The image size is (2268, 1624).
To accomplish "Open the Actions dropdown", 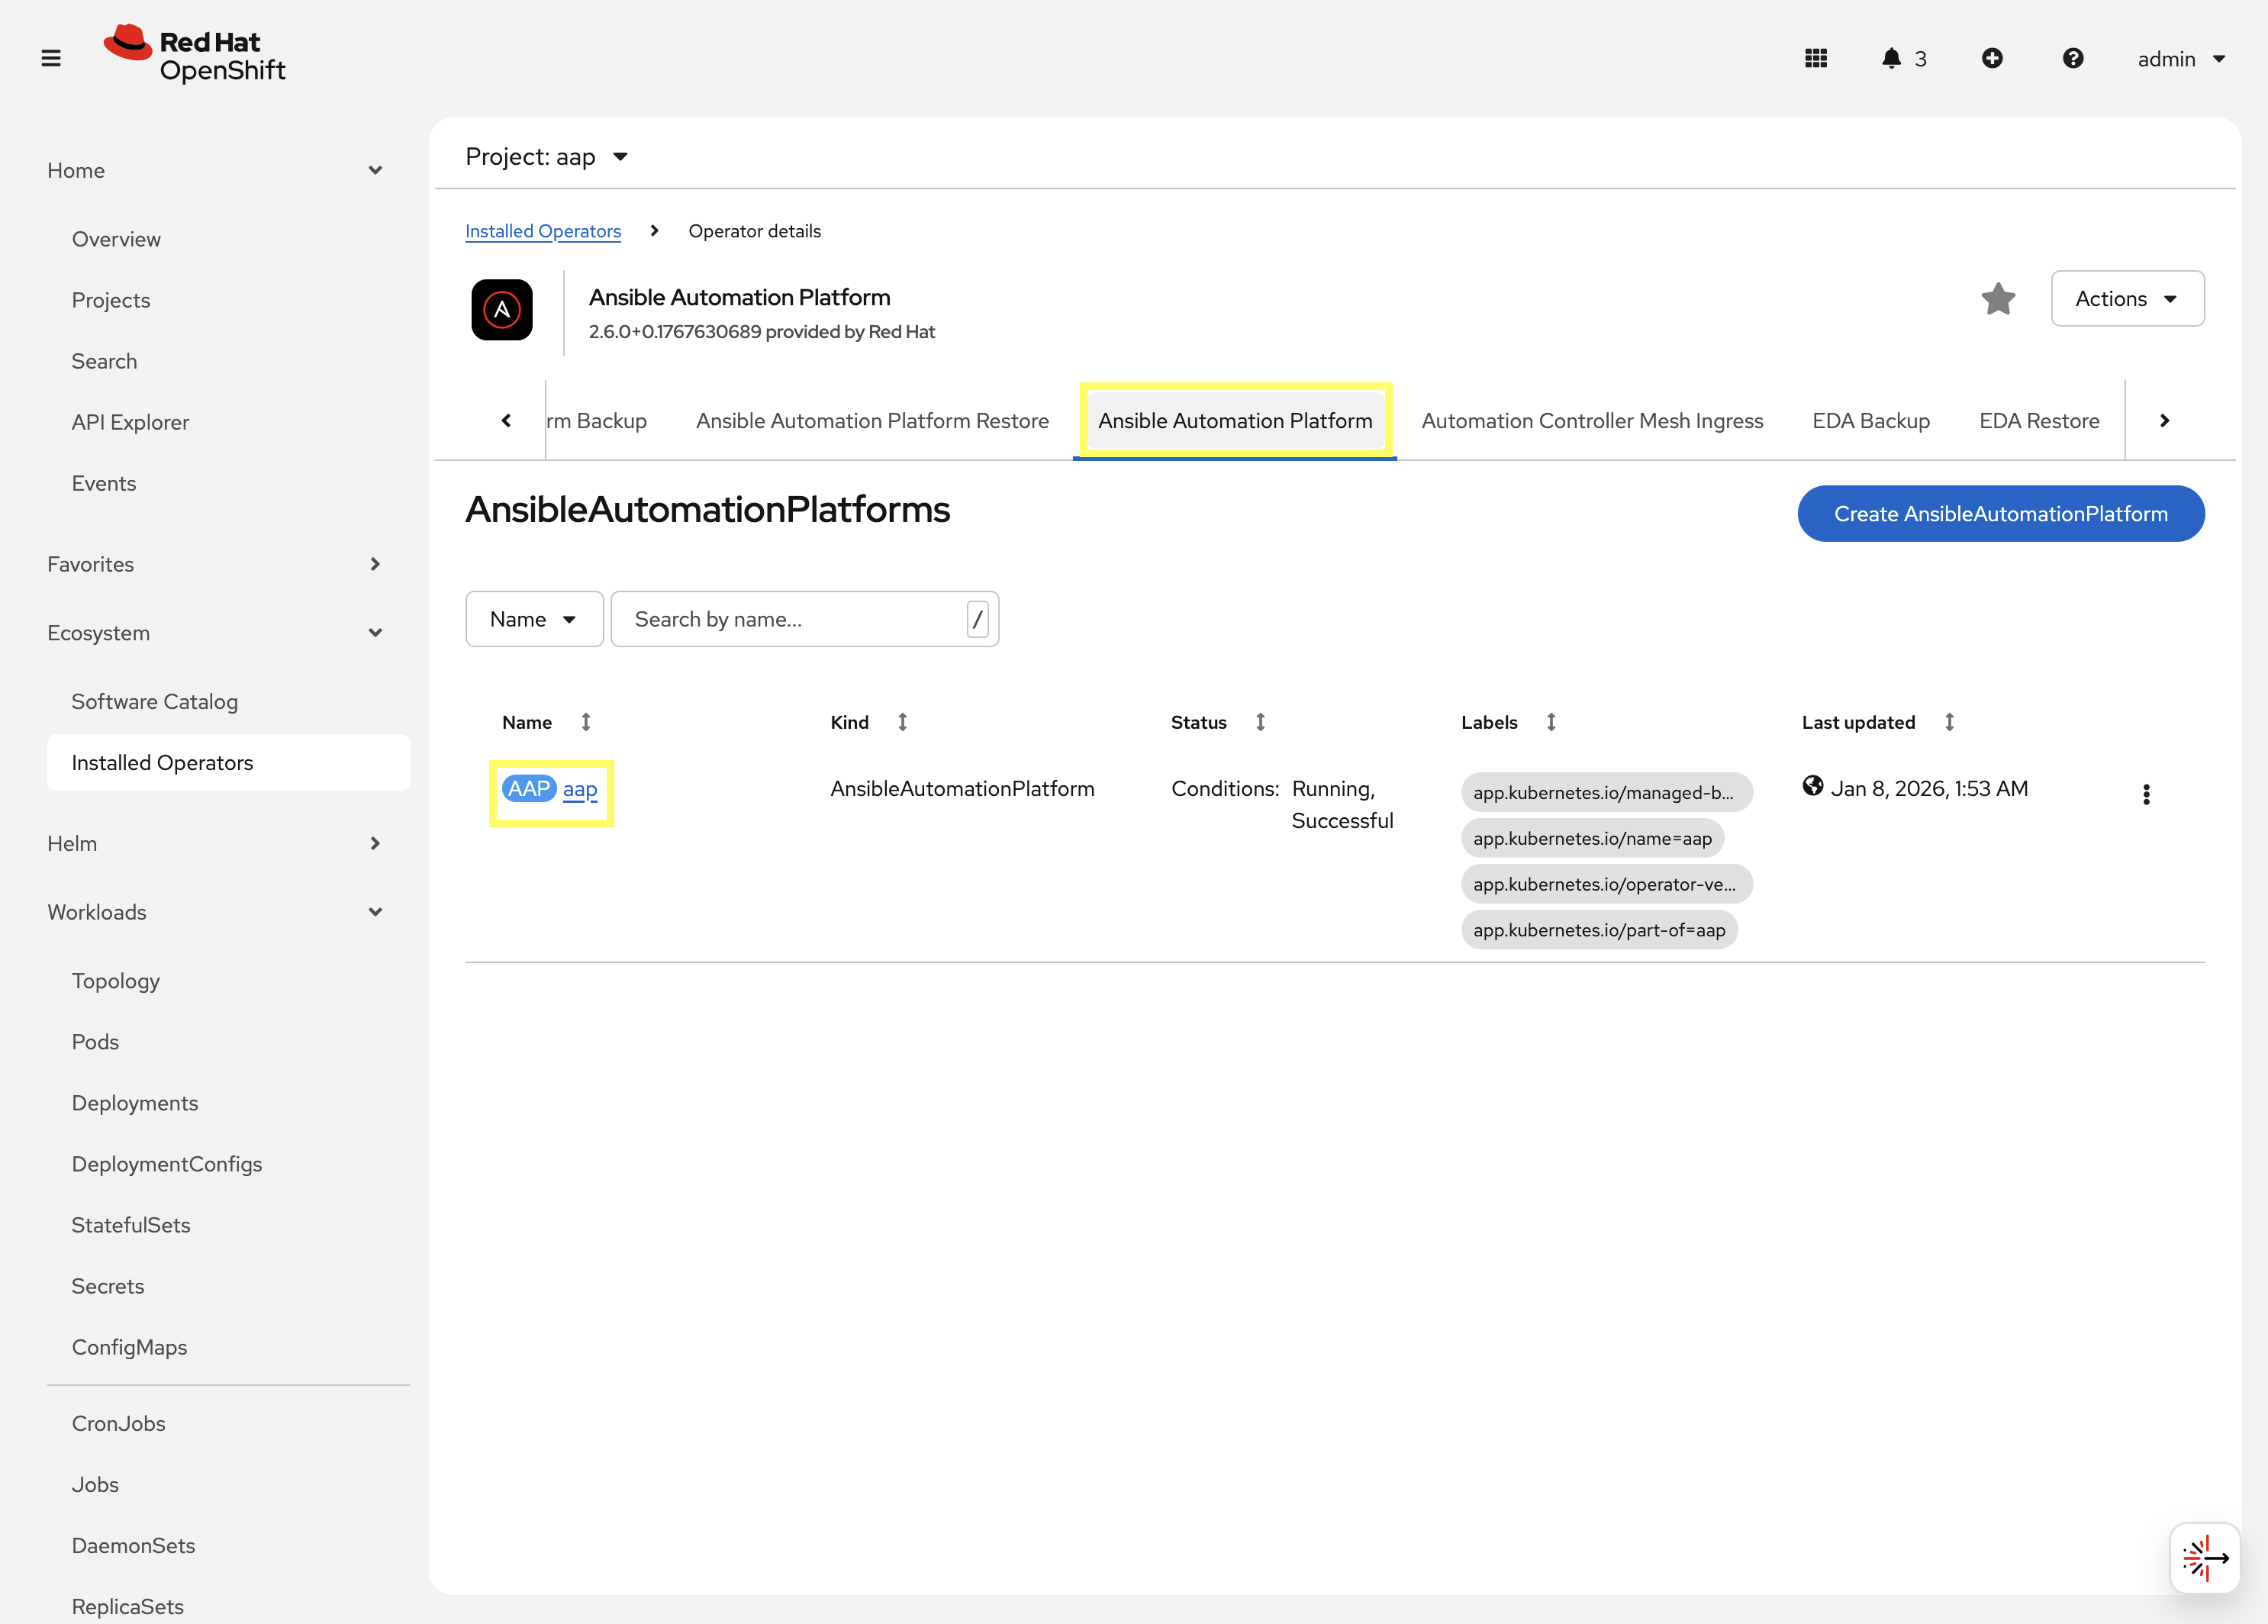I will [2128, 298].
